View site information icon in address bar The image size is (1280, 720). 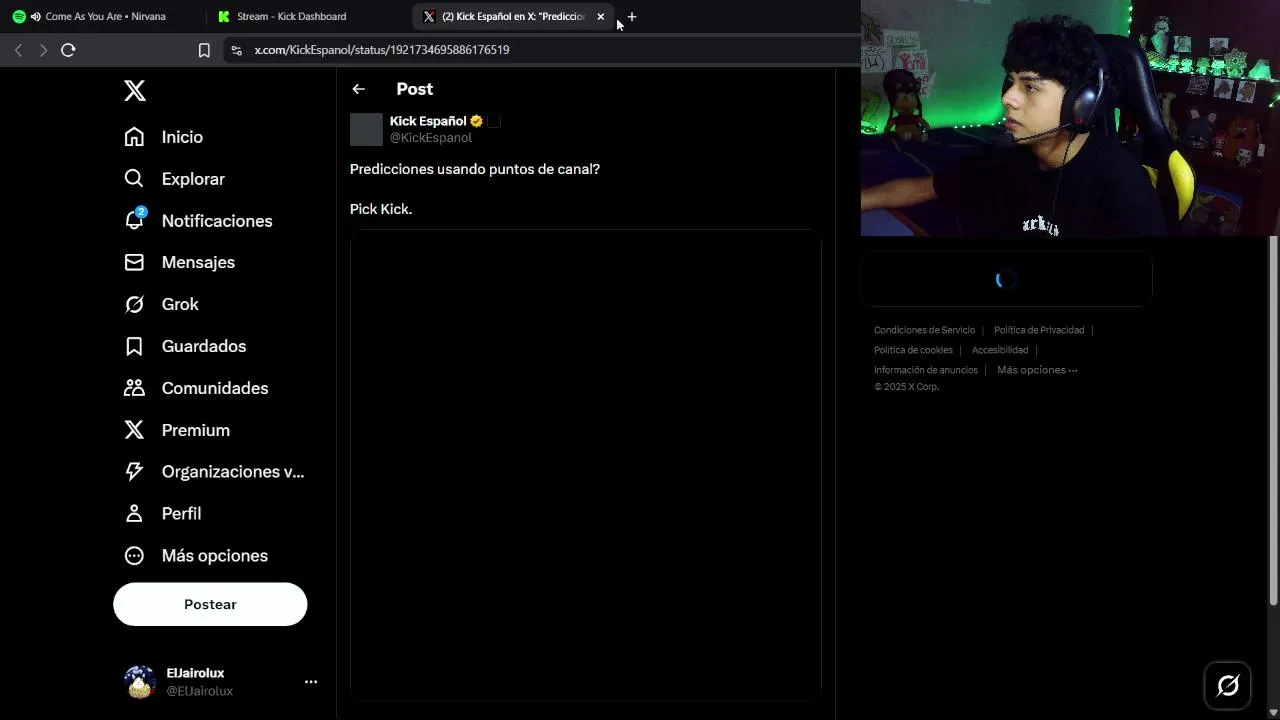pos(236,50)
